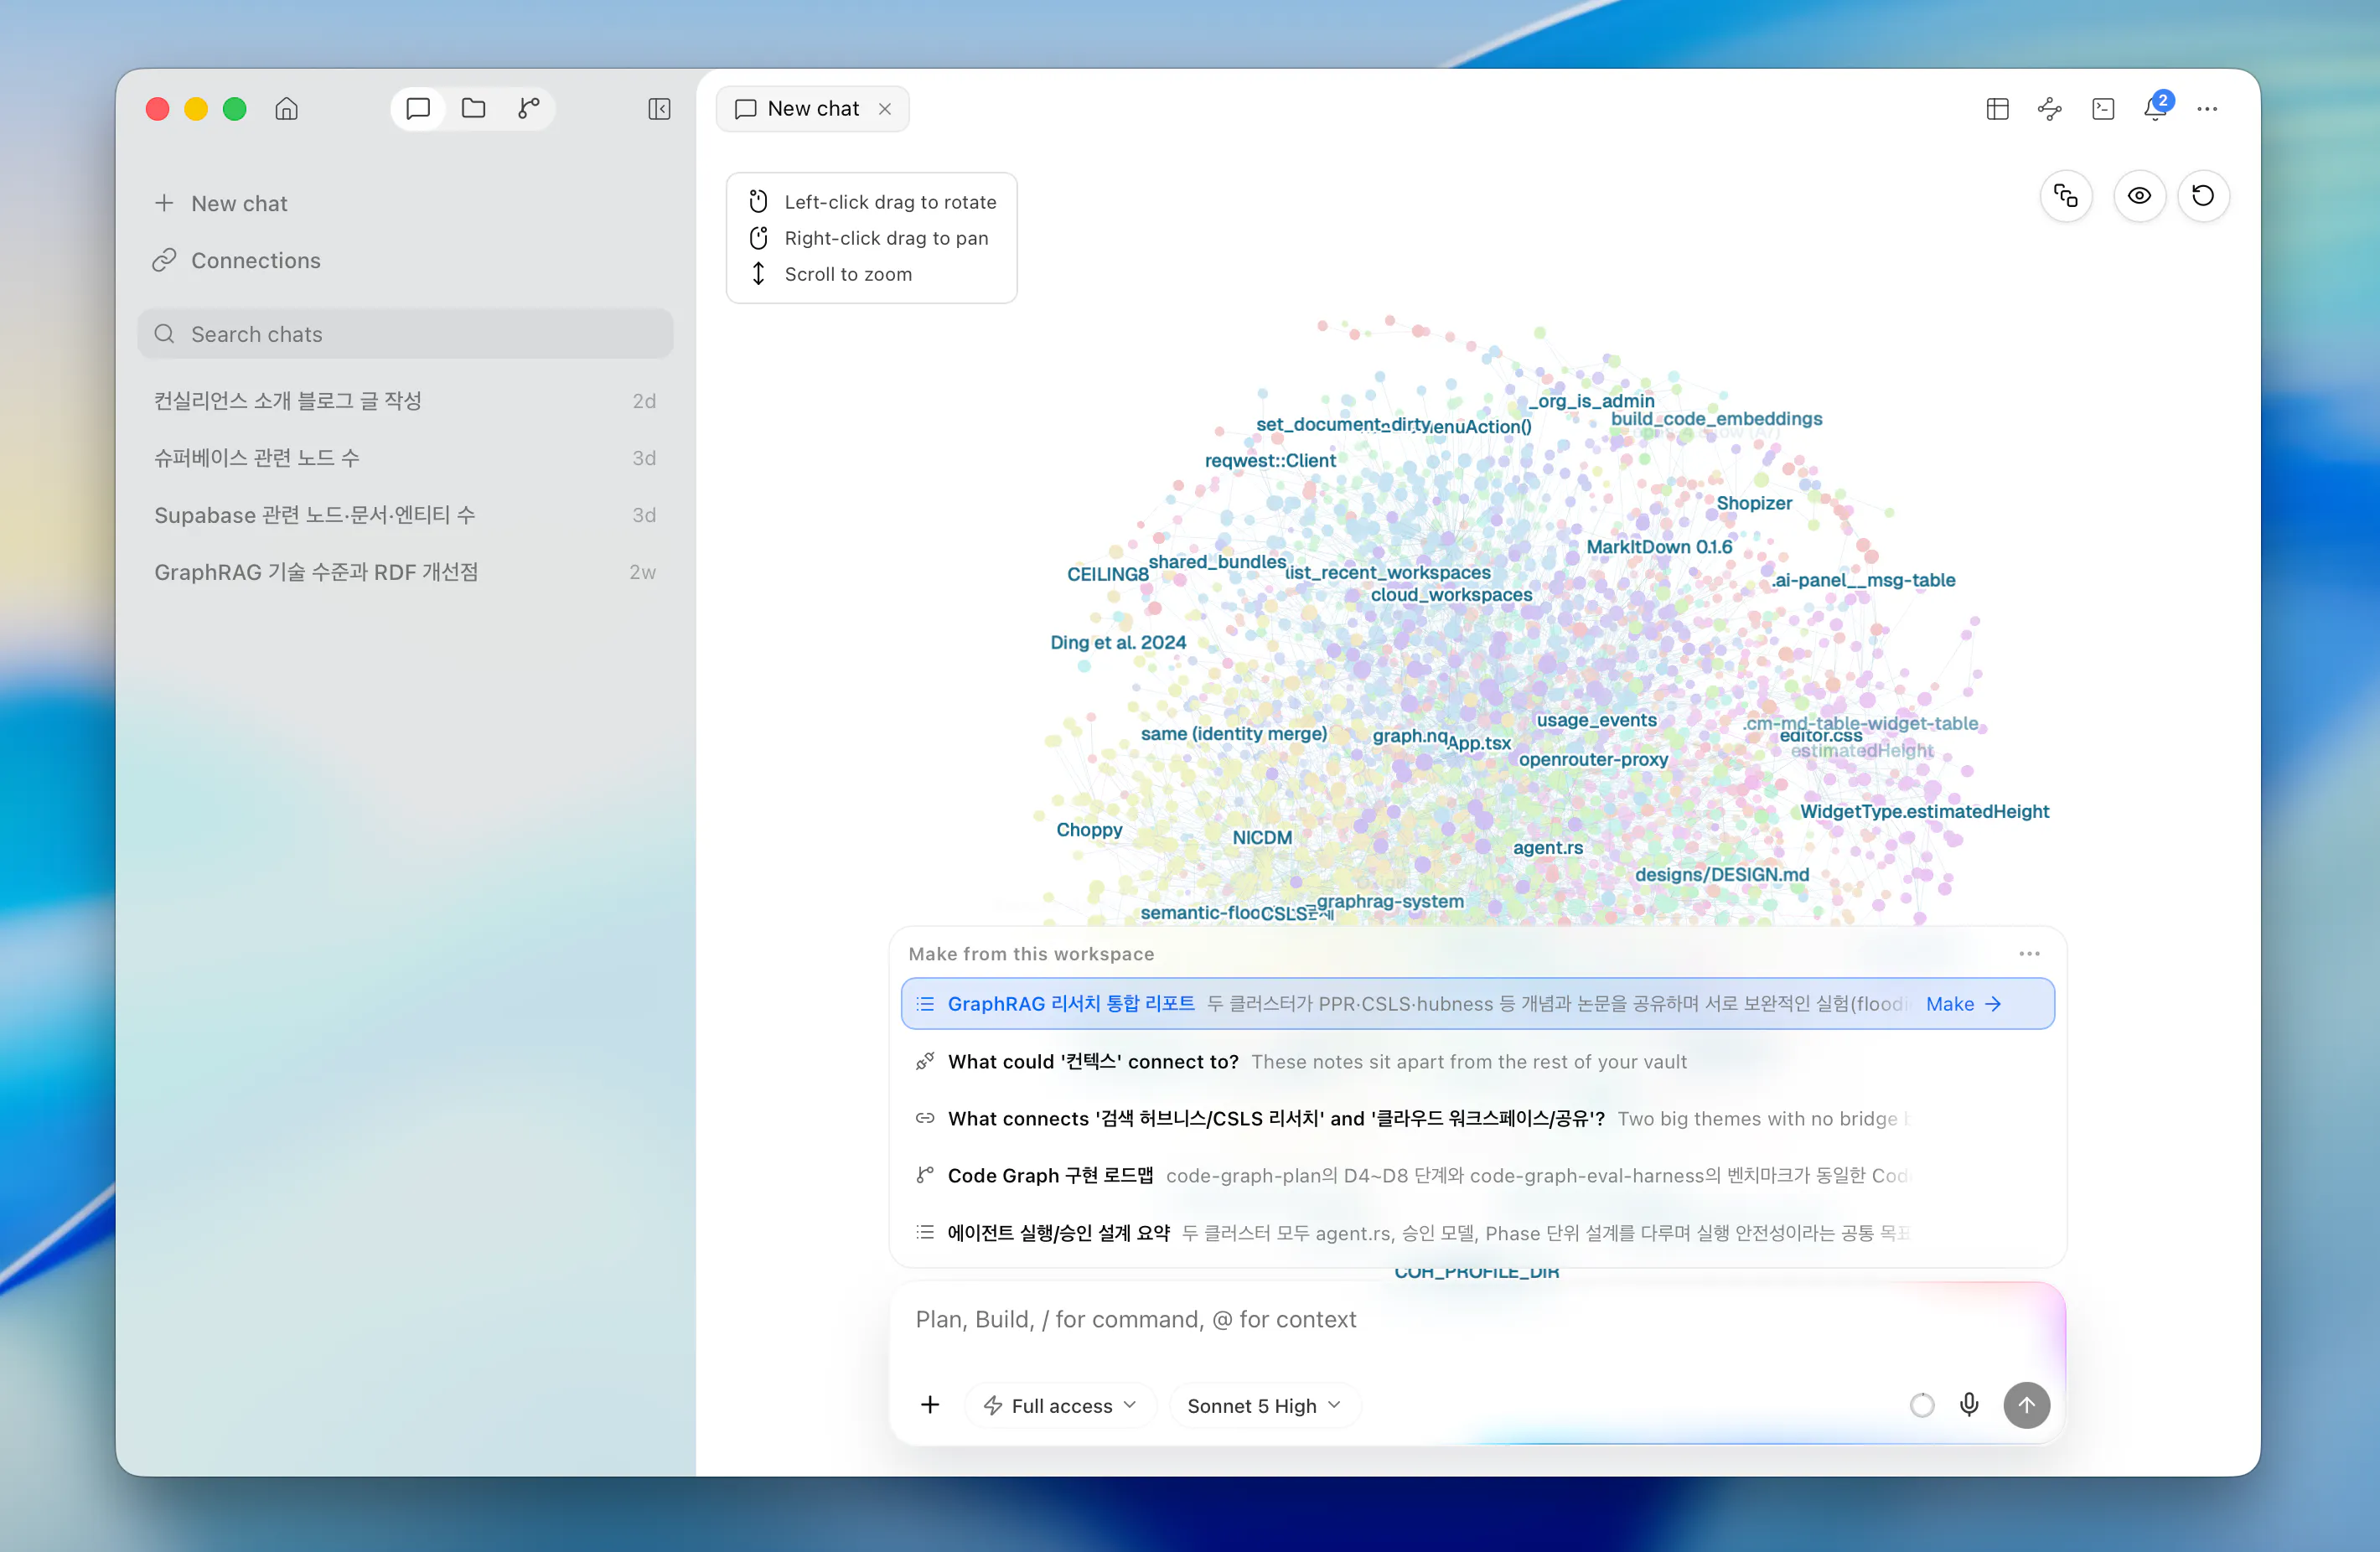Open the folder view icon
The width and height of the screenshot is (2380, 1552).
point(473,108)
